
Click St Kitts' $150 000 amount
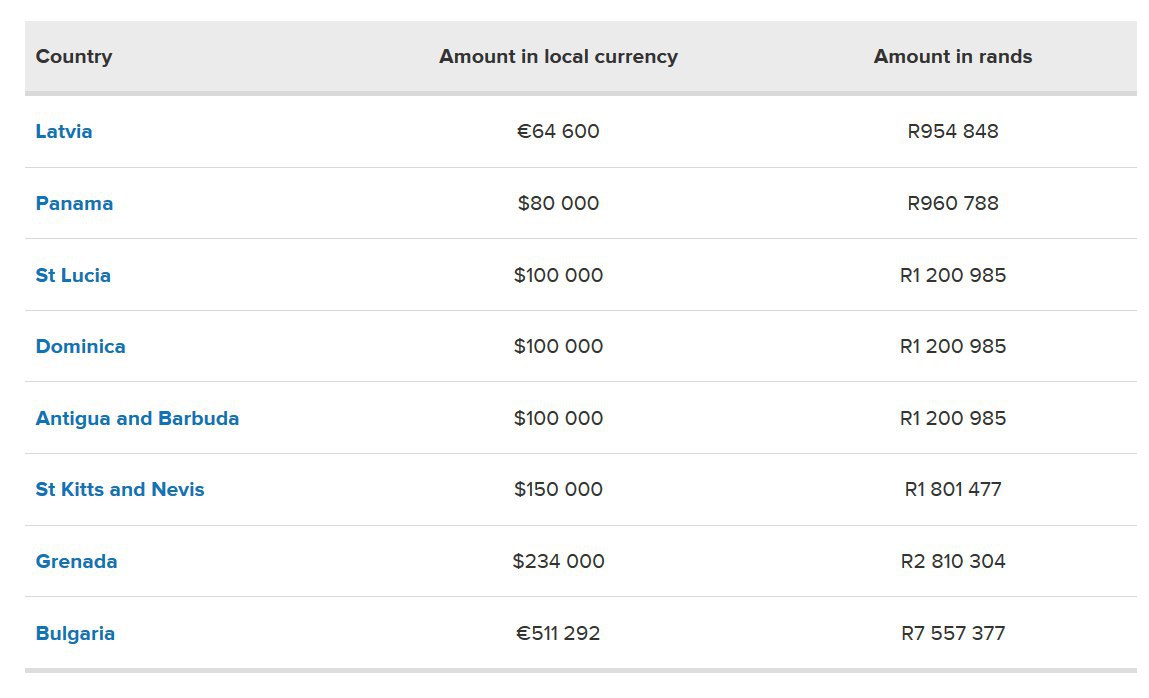558,489
